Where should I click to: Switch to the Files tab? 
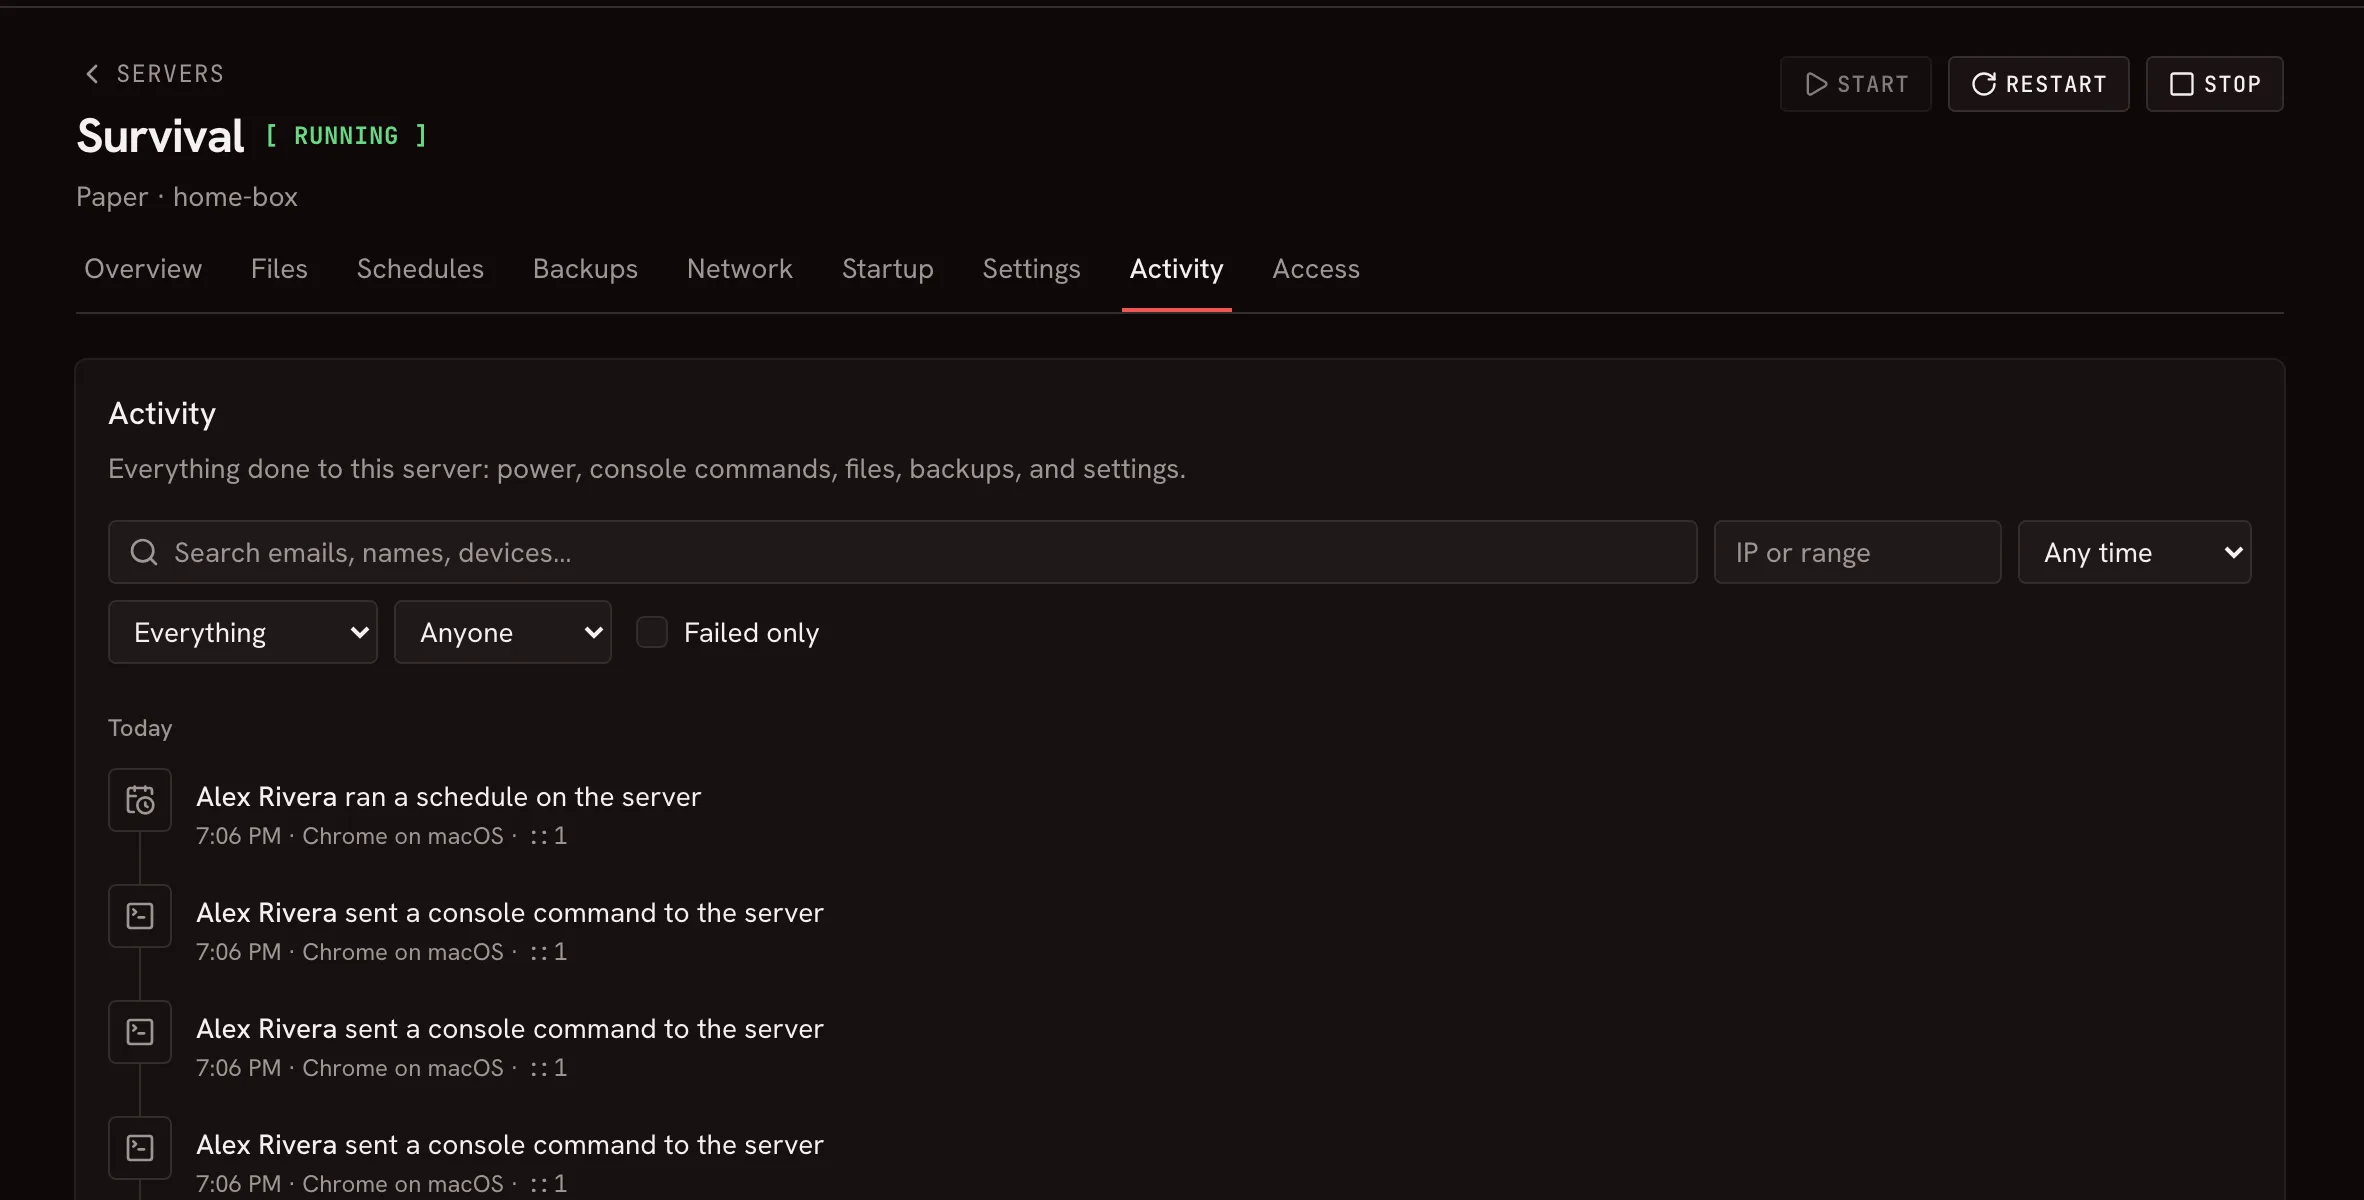pos(279,269)
